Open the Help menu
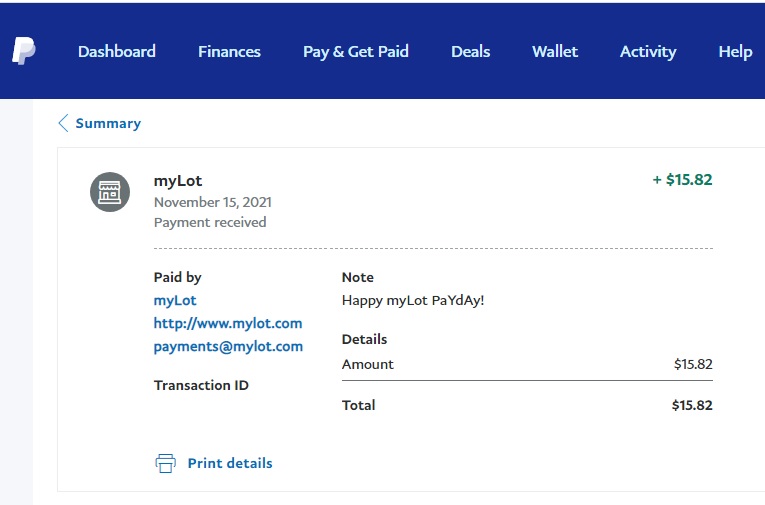This screenshot has height=505, width=765. click(735, 52)
